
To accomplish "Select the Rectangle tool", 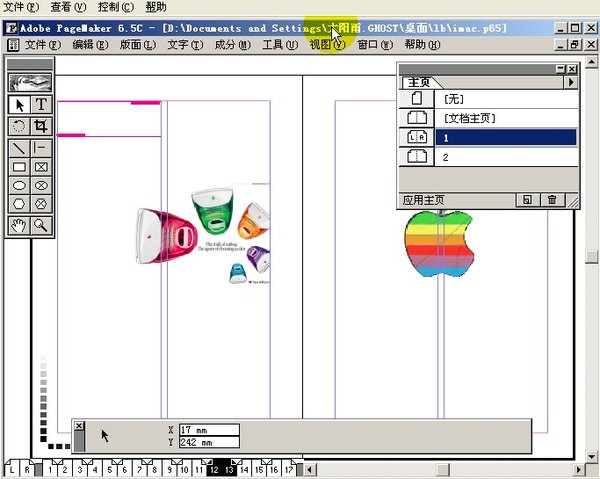I will (x=20, y=167).
